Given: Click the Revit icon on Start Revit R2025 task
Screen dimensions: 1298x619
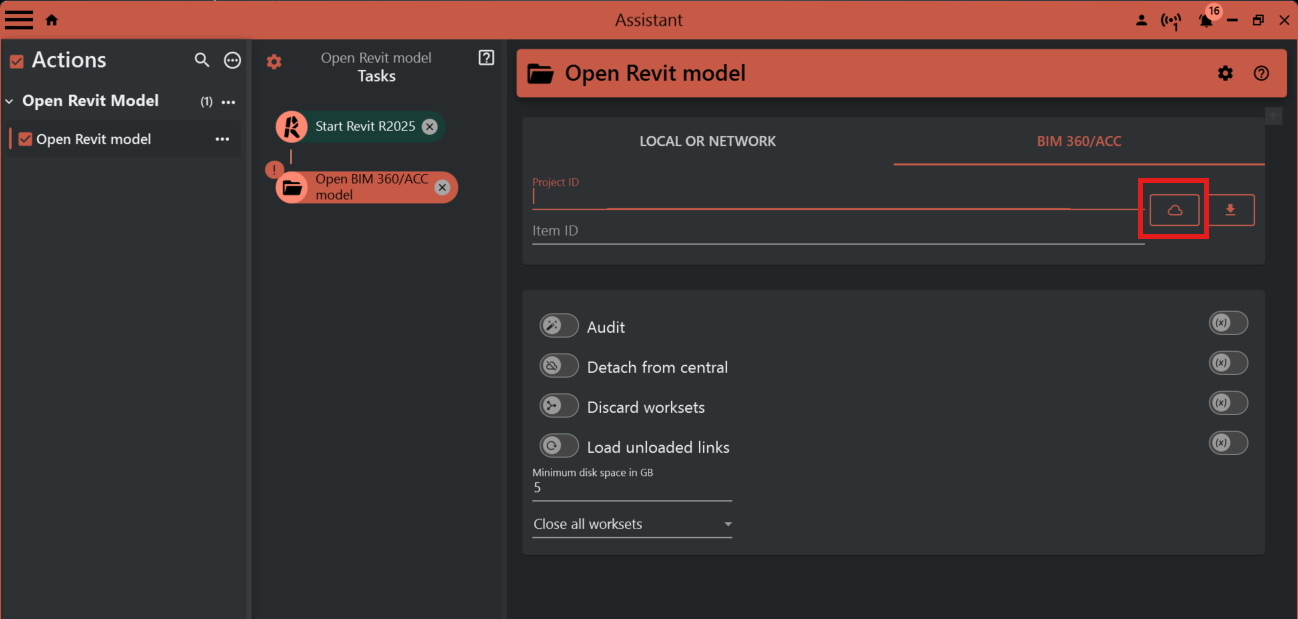Looking at the screenshot, I should 291,126.
